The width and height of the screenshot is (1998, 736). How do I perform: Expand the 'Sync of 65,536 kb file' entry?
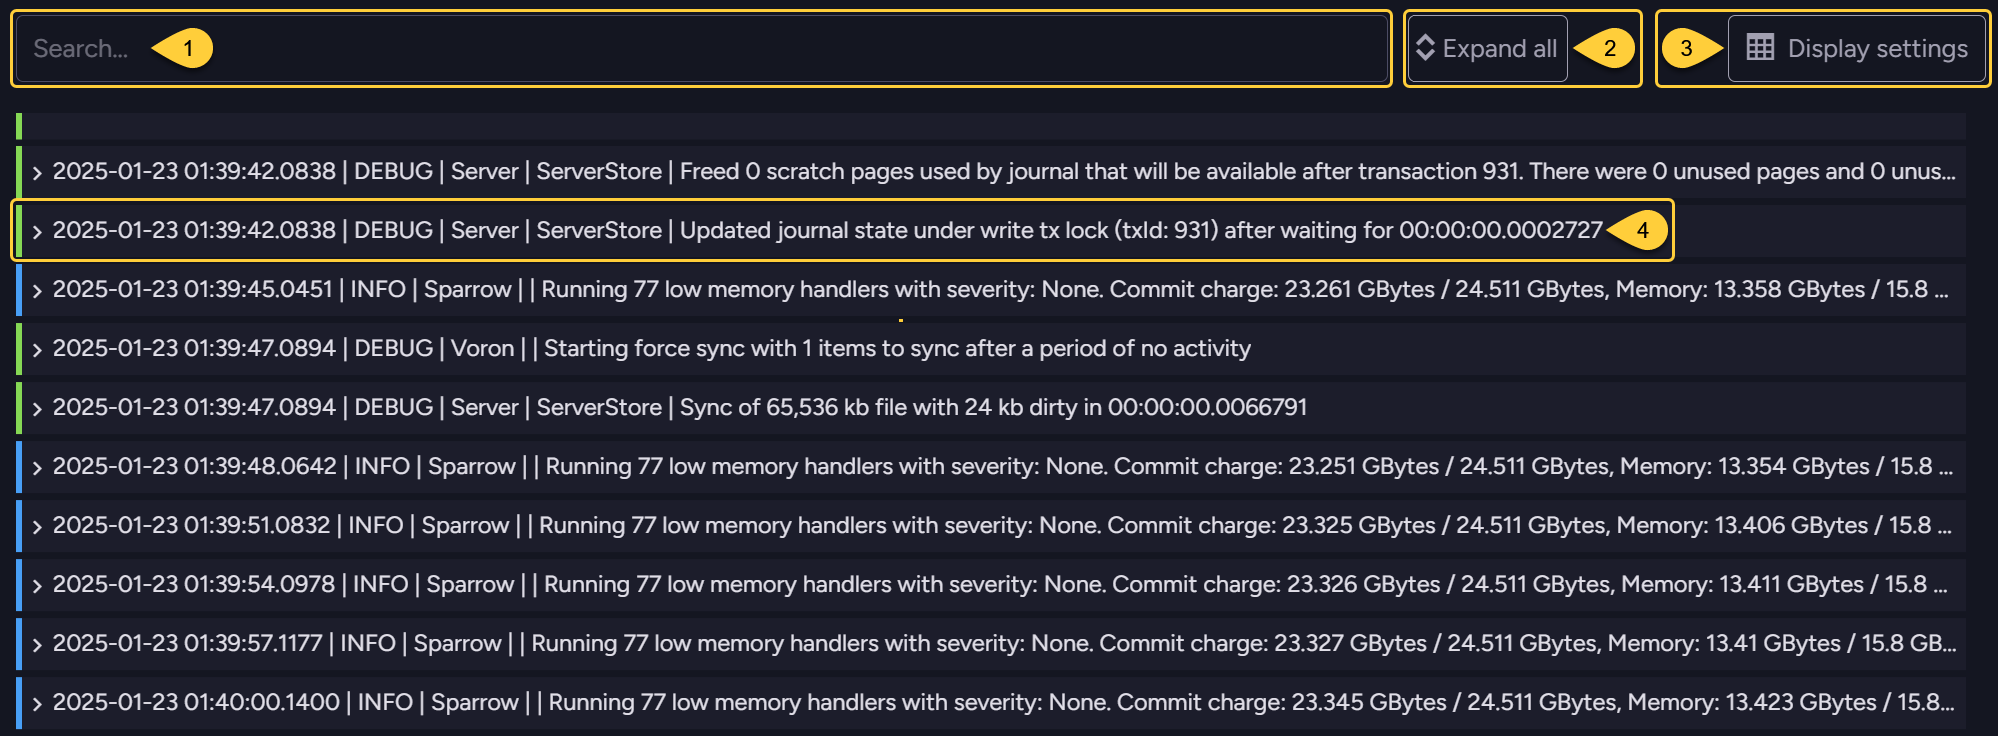click(x=37, y=408)
